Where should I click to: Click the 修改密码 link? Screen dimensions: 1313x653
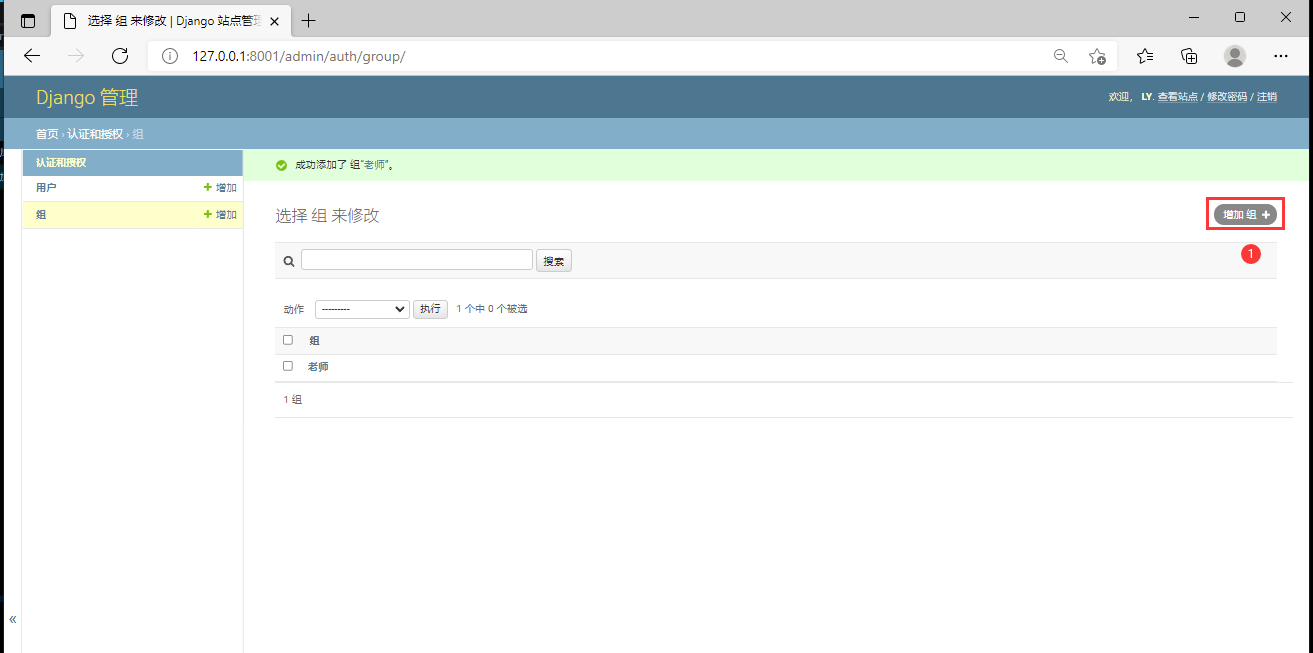point(1227,97)
